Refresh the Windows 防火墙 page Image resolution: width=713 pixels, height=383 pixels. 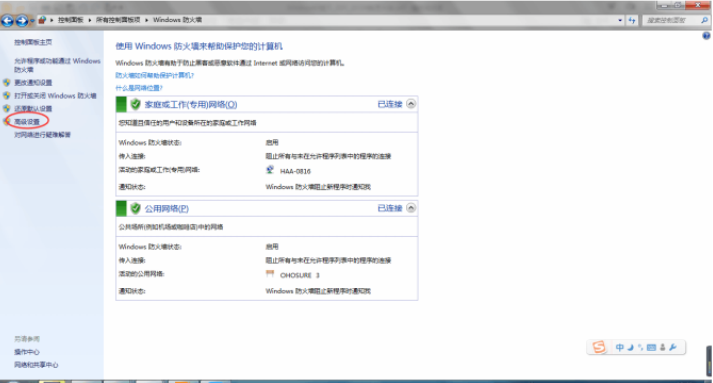click(x=632, y=20)
